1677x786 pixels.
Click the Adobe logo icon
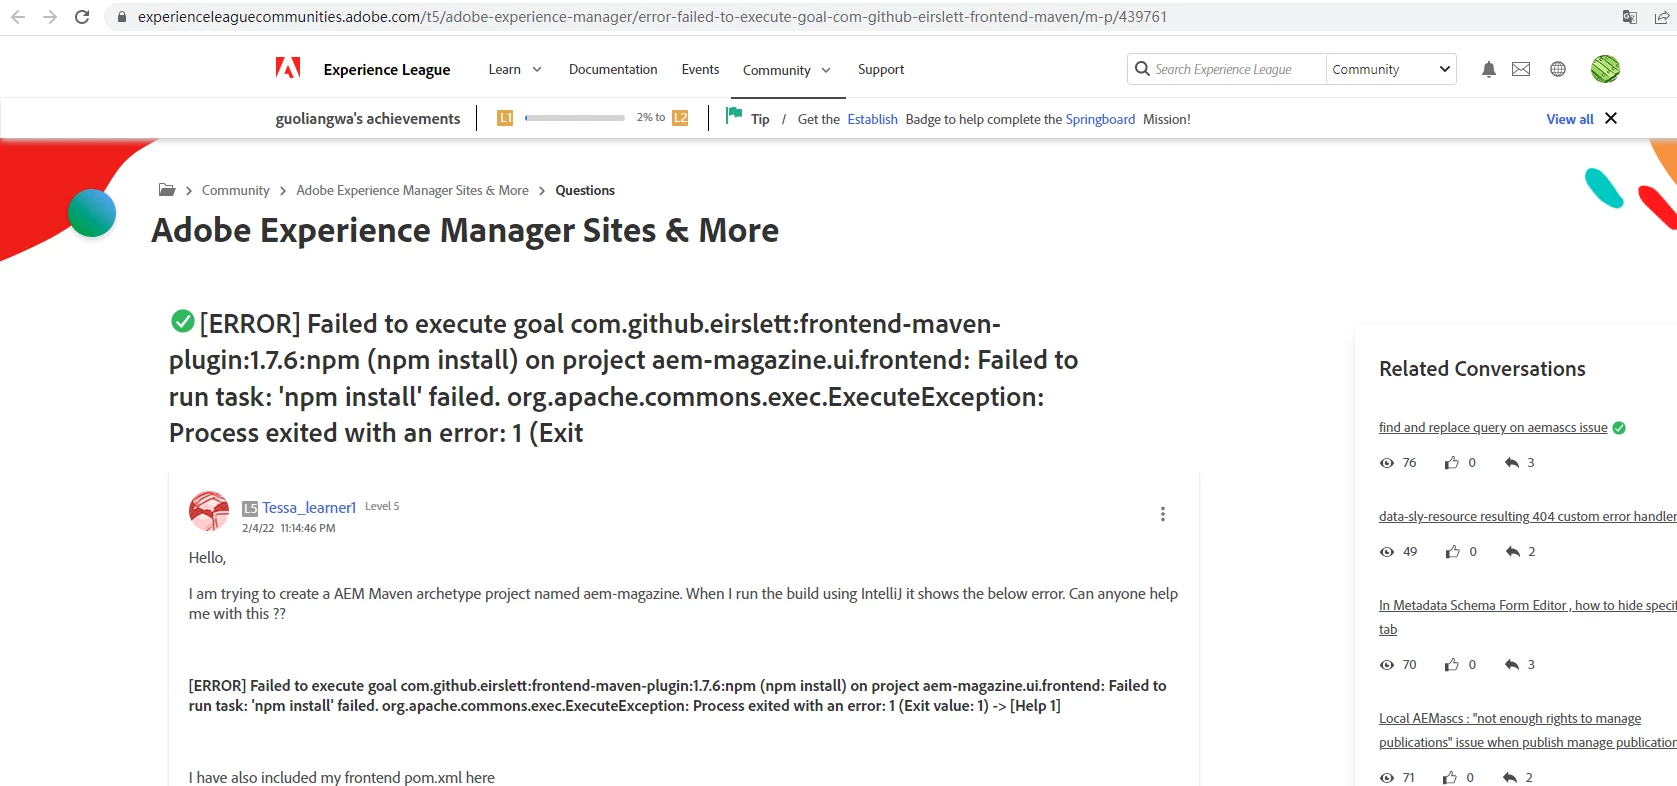(x=288, y=68)
